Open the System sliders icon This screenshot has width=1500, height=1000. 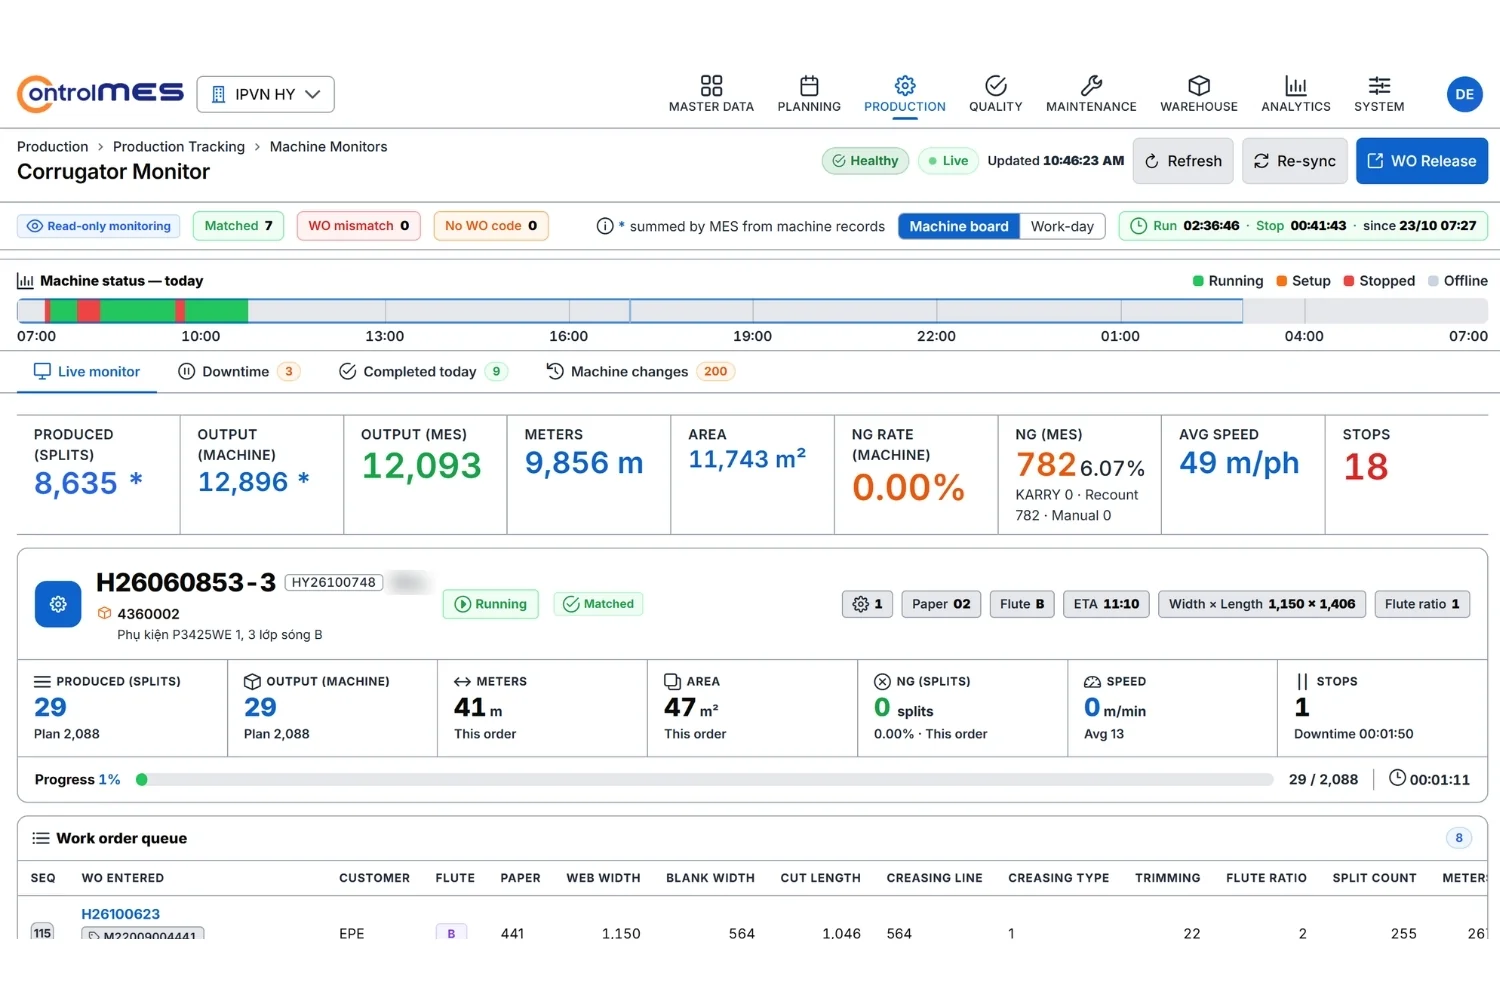click(x=1379, y=85)
